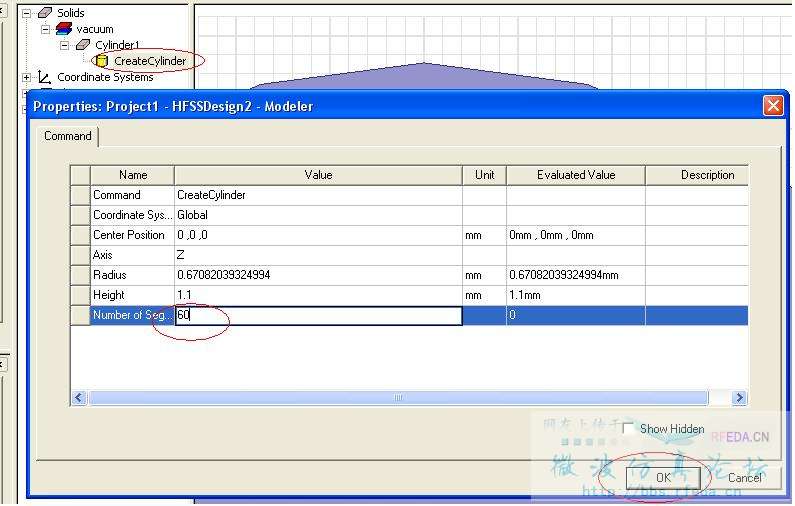Click the left arrow of horizontal scrollbar
The height and width of the screenshot is (506, 795).
tap(79, 398)
